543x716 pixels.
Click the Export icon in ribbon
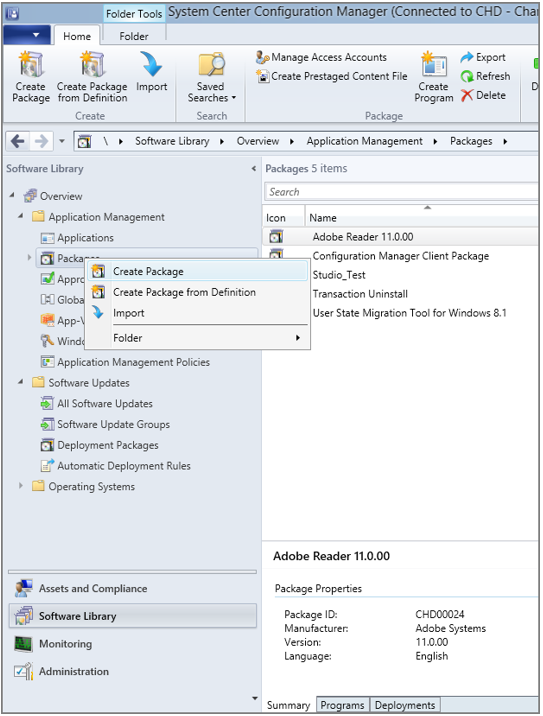483,58
